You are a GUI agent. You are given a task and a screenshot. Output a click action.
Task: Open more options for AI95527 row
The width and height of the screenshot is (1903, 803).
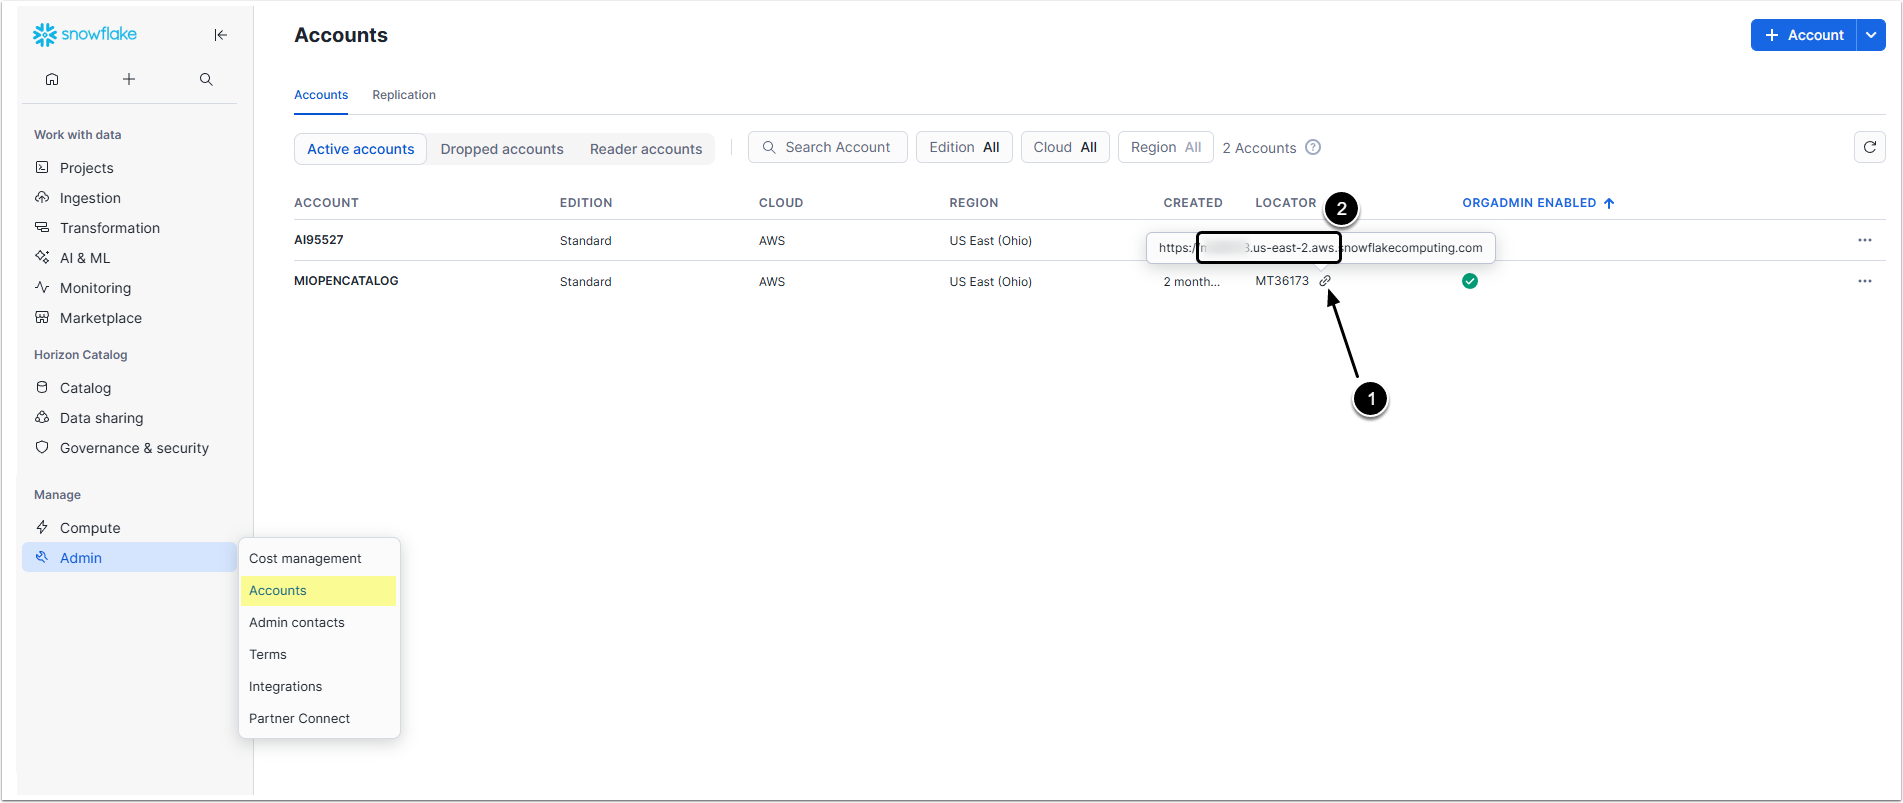coord(1865,240)
